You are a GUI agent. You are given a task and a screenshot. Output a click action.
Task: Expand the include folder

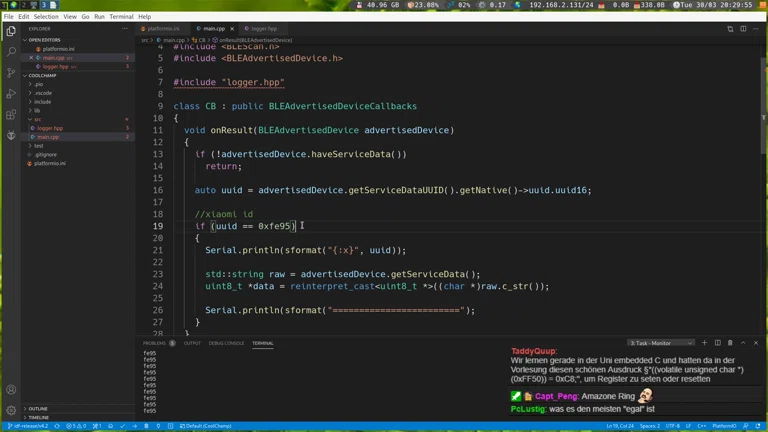click(x=42, y=102)
